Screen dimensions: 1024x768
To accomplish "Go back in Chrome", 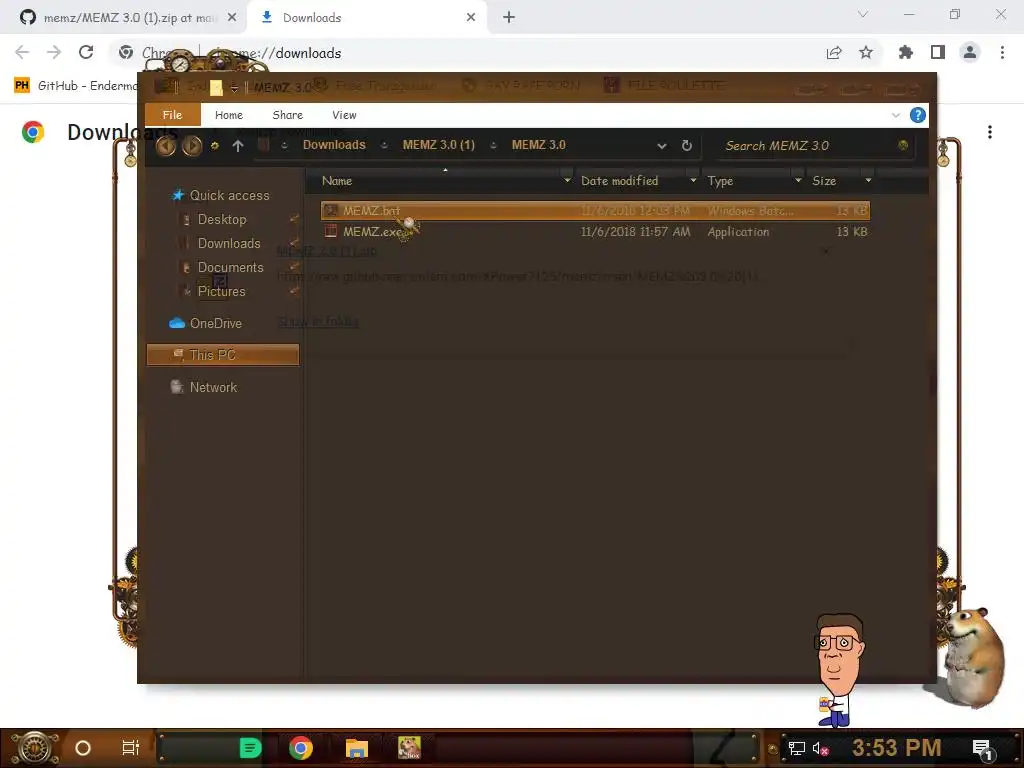I will [22, 52].
